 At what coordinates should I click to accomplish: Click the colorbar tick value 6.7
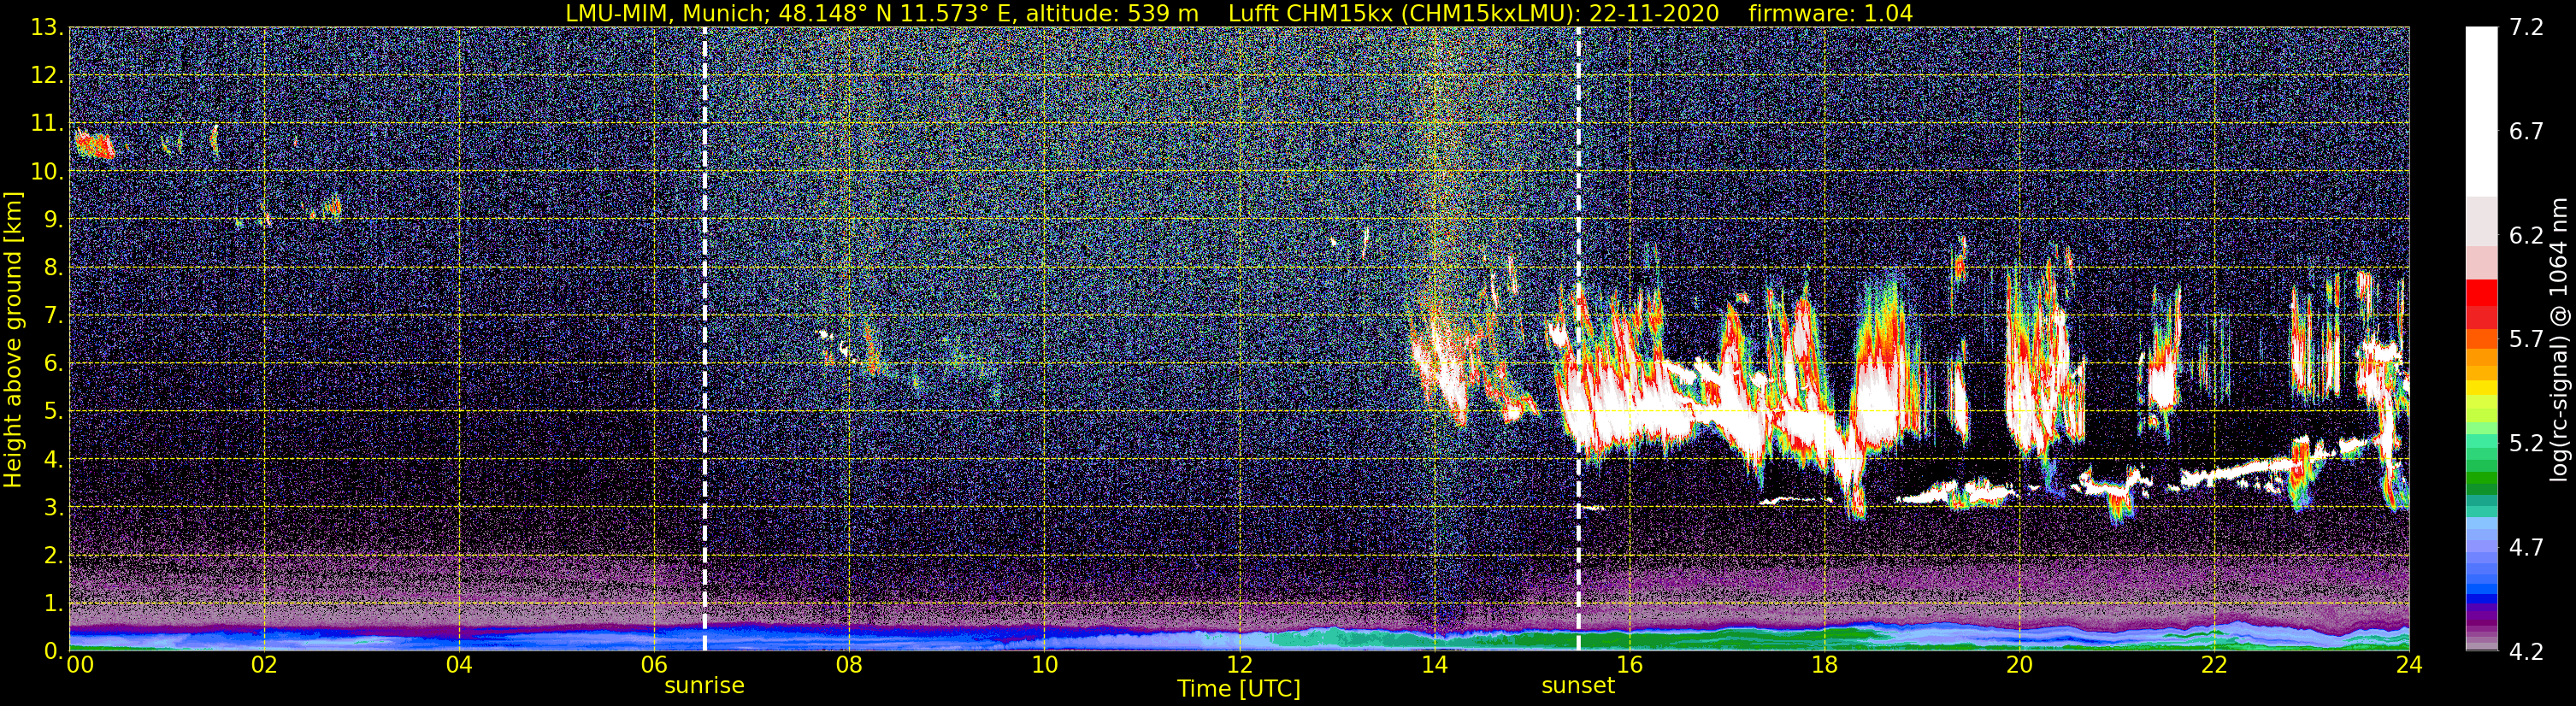tap(2526, 132)
